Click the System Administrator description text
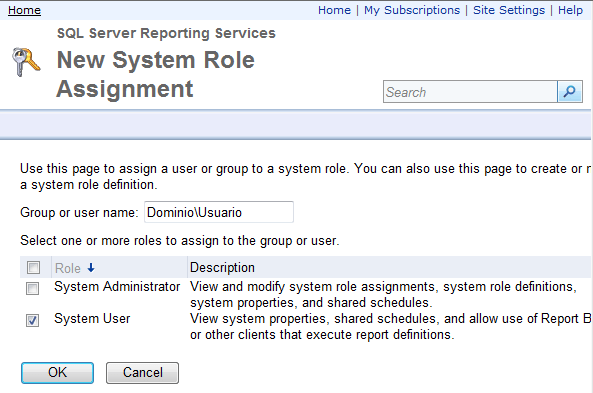This screenshot has height=393, width=593. [383, 295]
